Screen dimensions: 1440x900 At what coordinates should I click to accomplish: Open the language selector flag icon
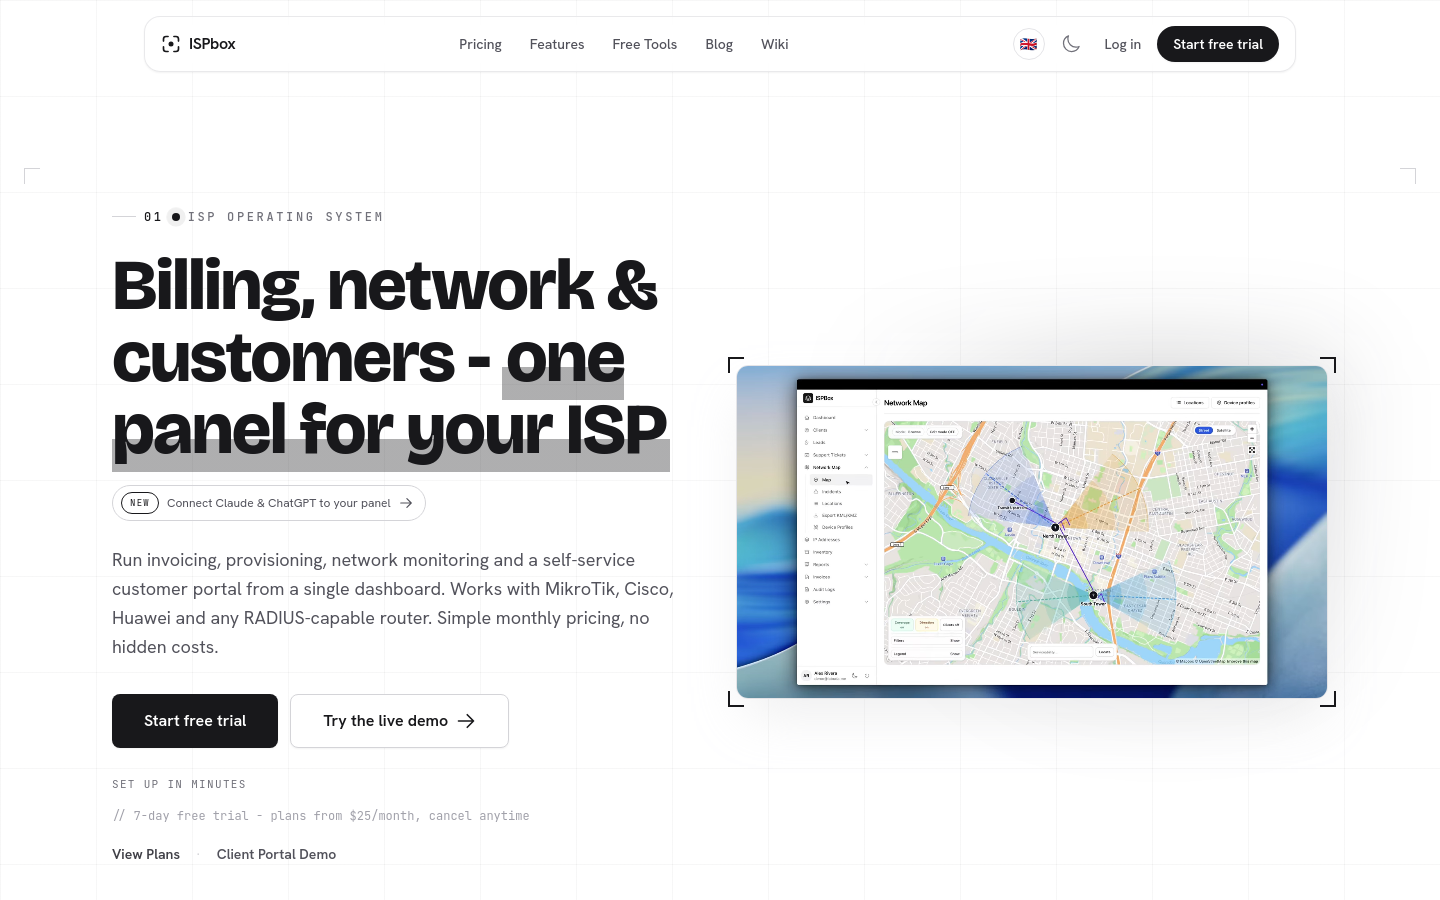pyautogui.click(x=1028, y=44)
